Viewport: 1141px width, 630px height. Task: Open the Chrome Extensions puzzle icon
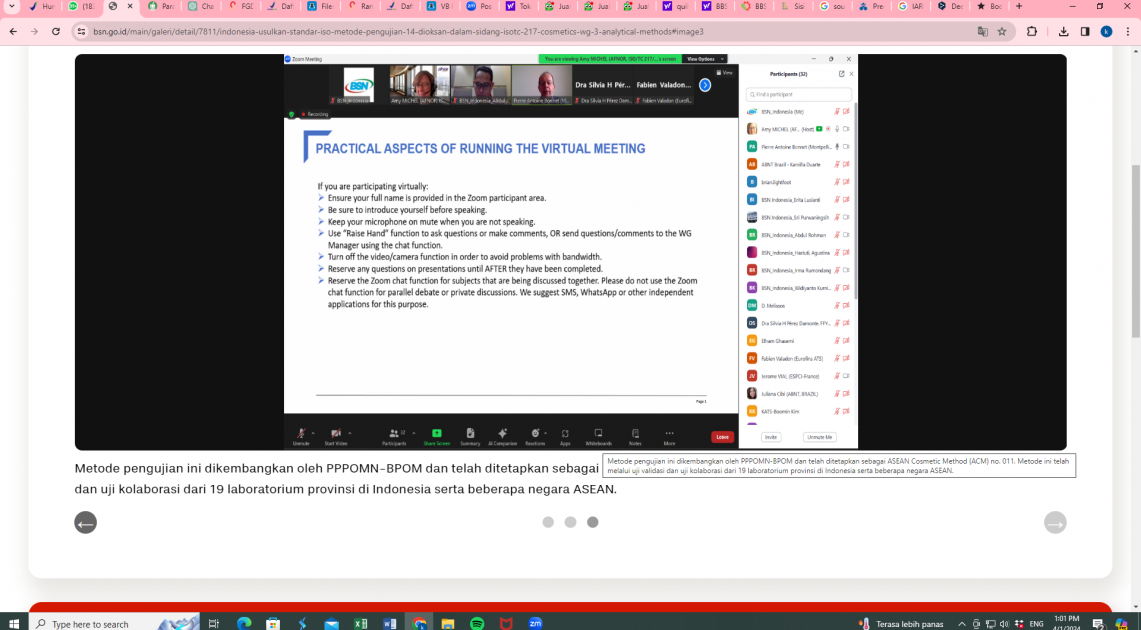point(1032,31)
